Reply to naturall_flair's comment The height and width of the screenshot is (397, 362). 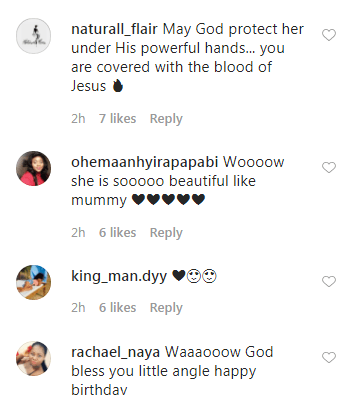pos(166,119)
